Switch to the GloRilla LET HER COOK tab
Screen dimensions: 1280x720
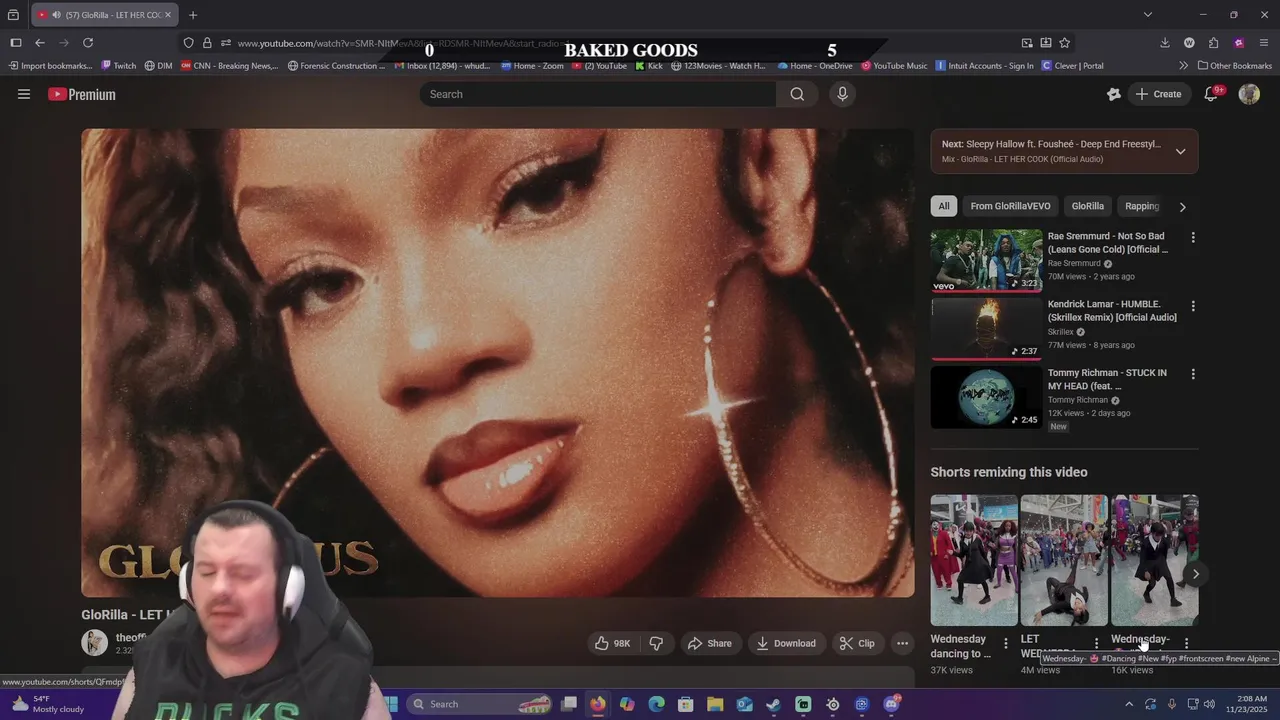[x=105, y=15]
